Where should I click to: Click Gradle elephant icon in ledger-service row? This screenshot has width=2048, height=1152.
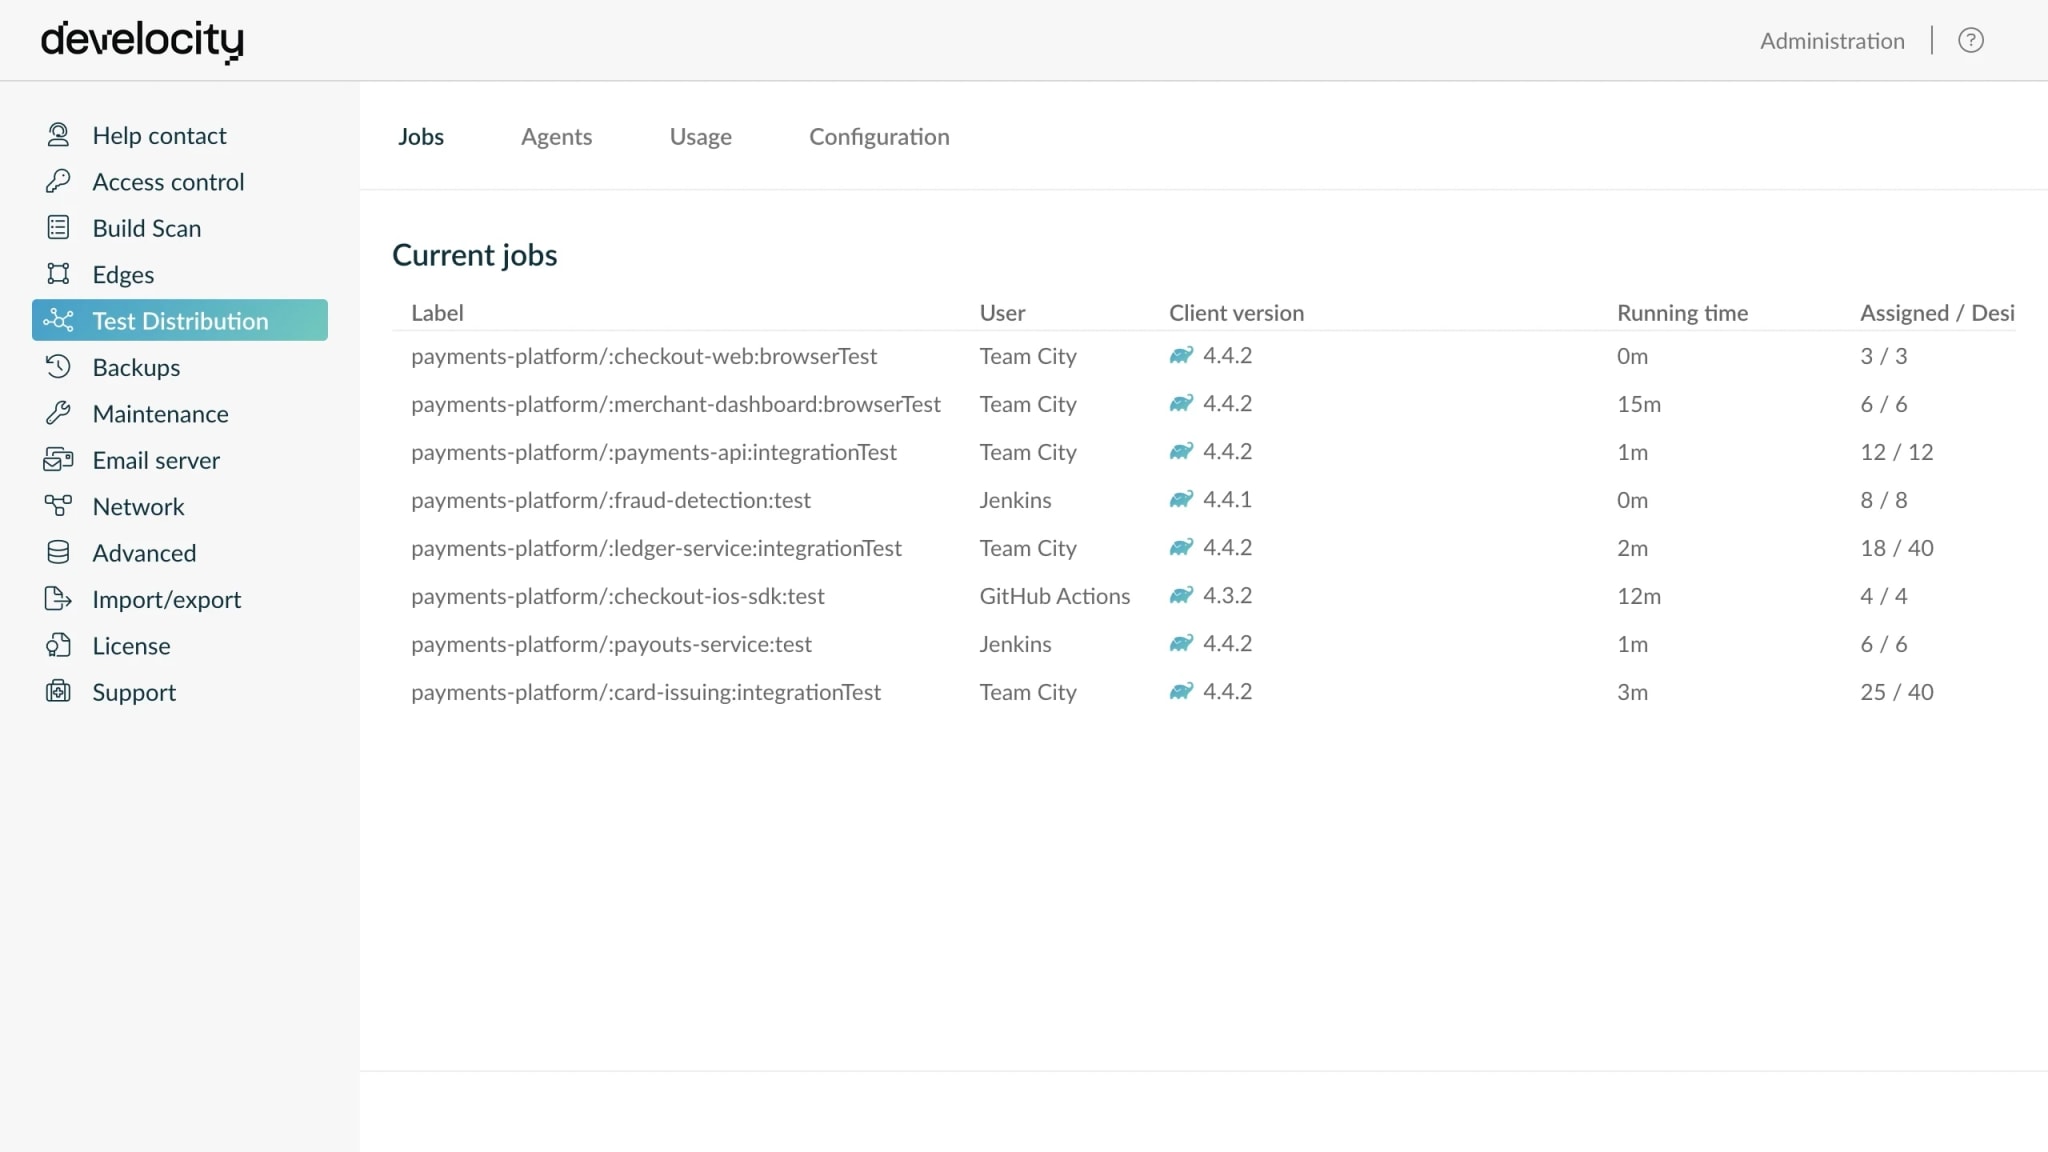(x=1181, y=547)
